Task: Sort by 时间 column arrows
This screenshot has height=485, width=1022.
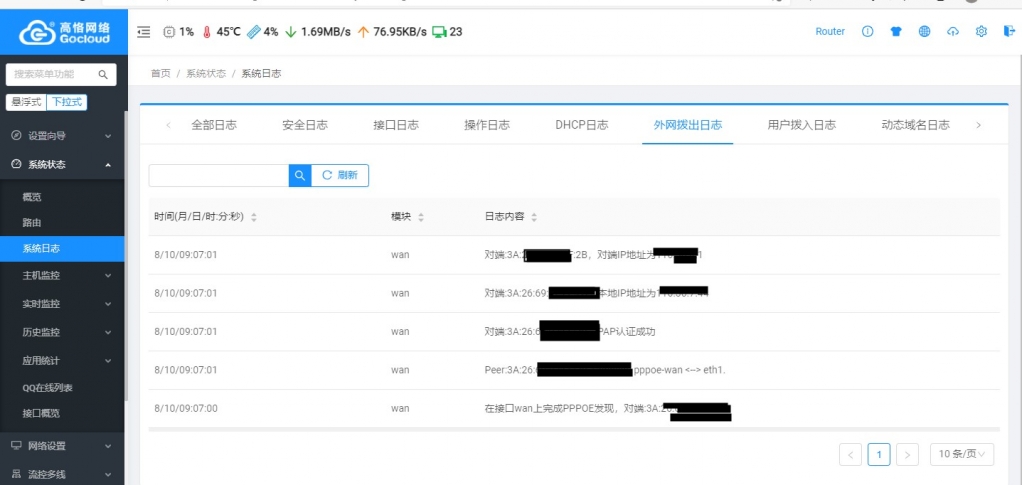Action: [x=254, y=217]
